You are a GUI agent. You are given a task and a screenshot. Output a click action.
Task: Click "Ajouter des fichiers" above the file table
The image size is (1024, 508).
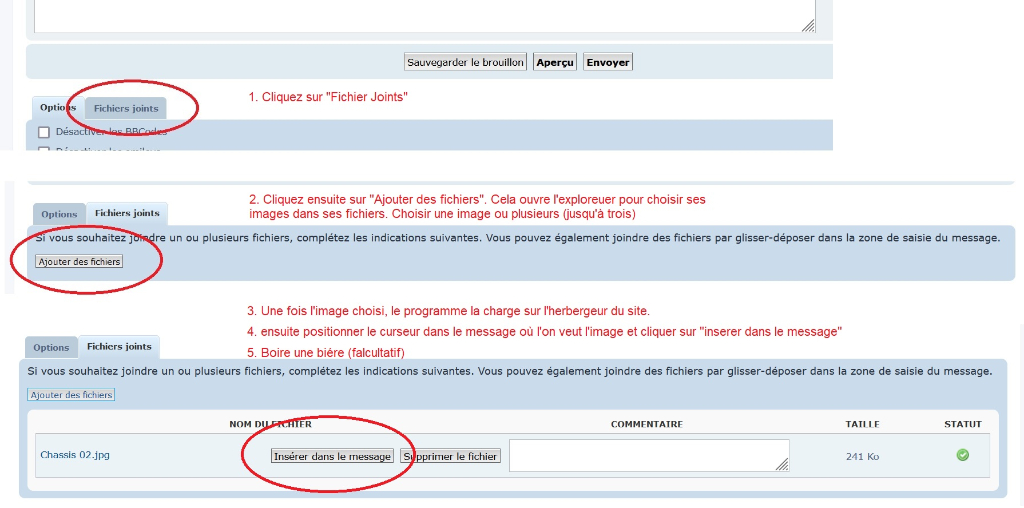tap(71, 395)
